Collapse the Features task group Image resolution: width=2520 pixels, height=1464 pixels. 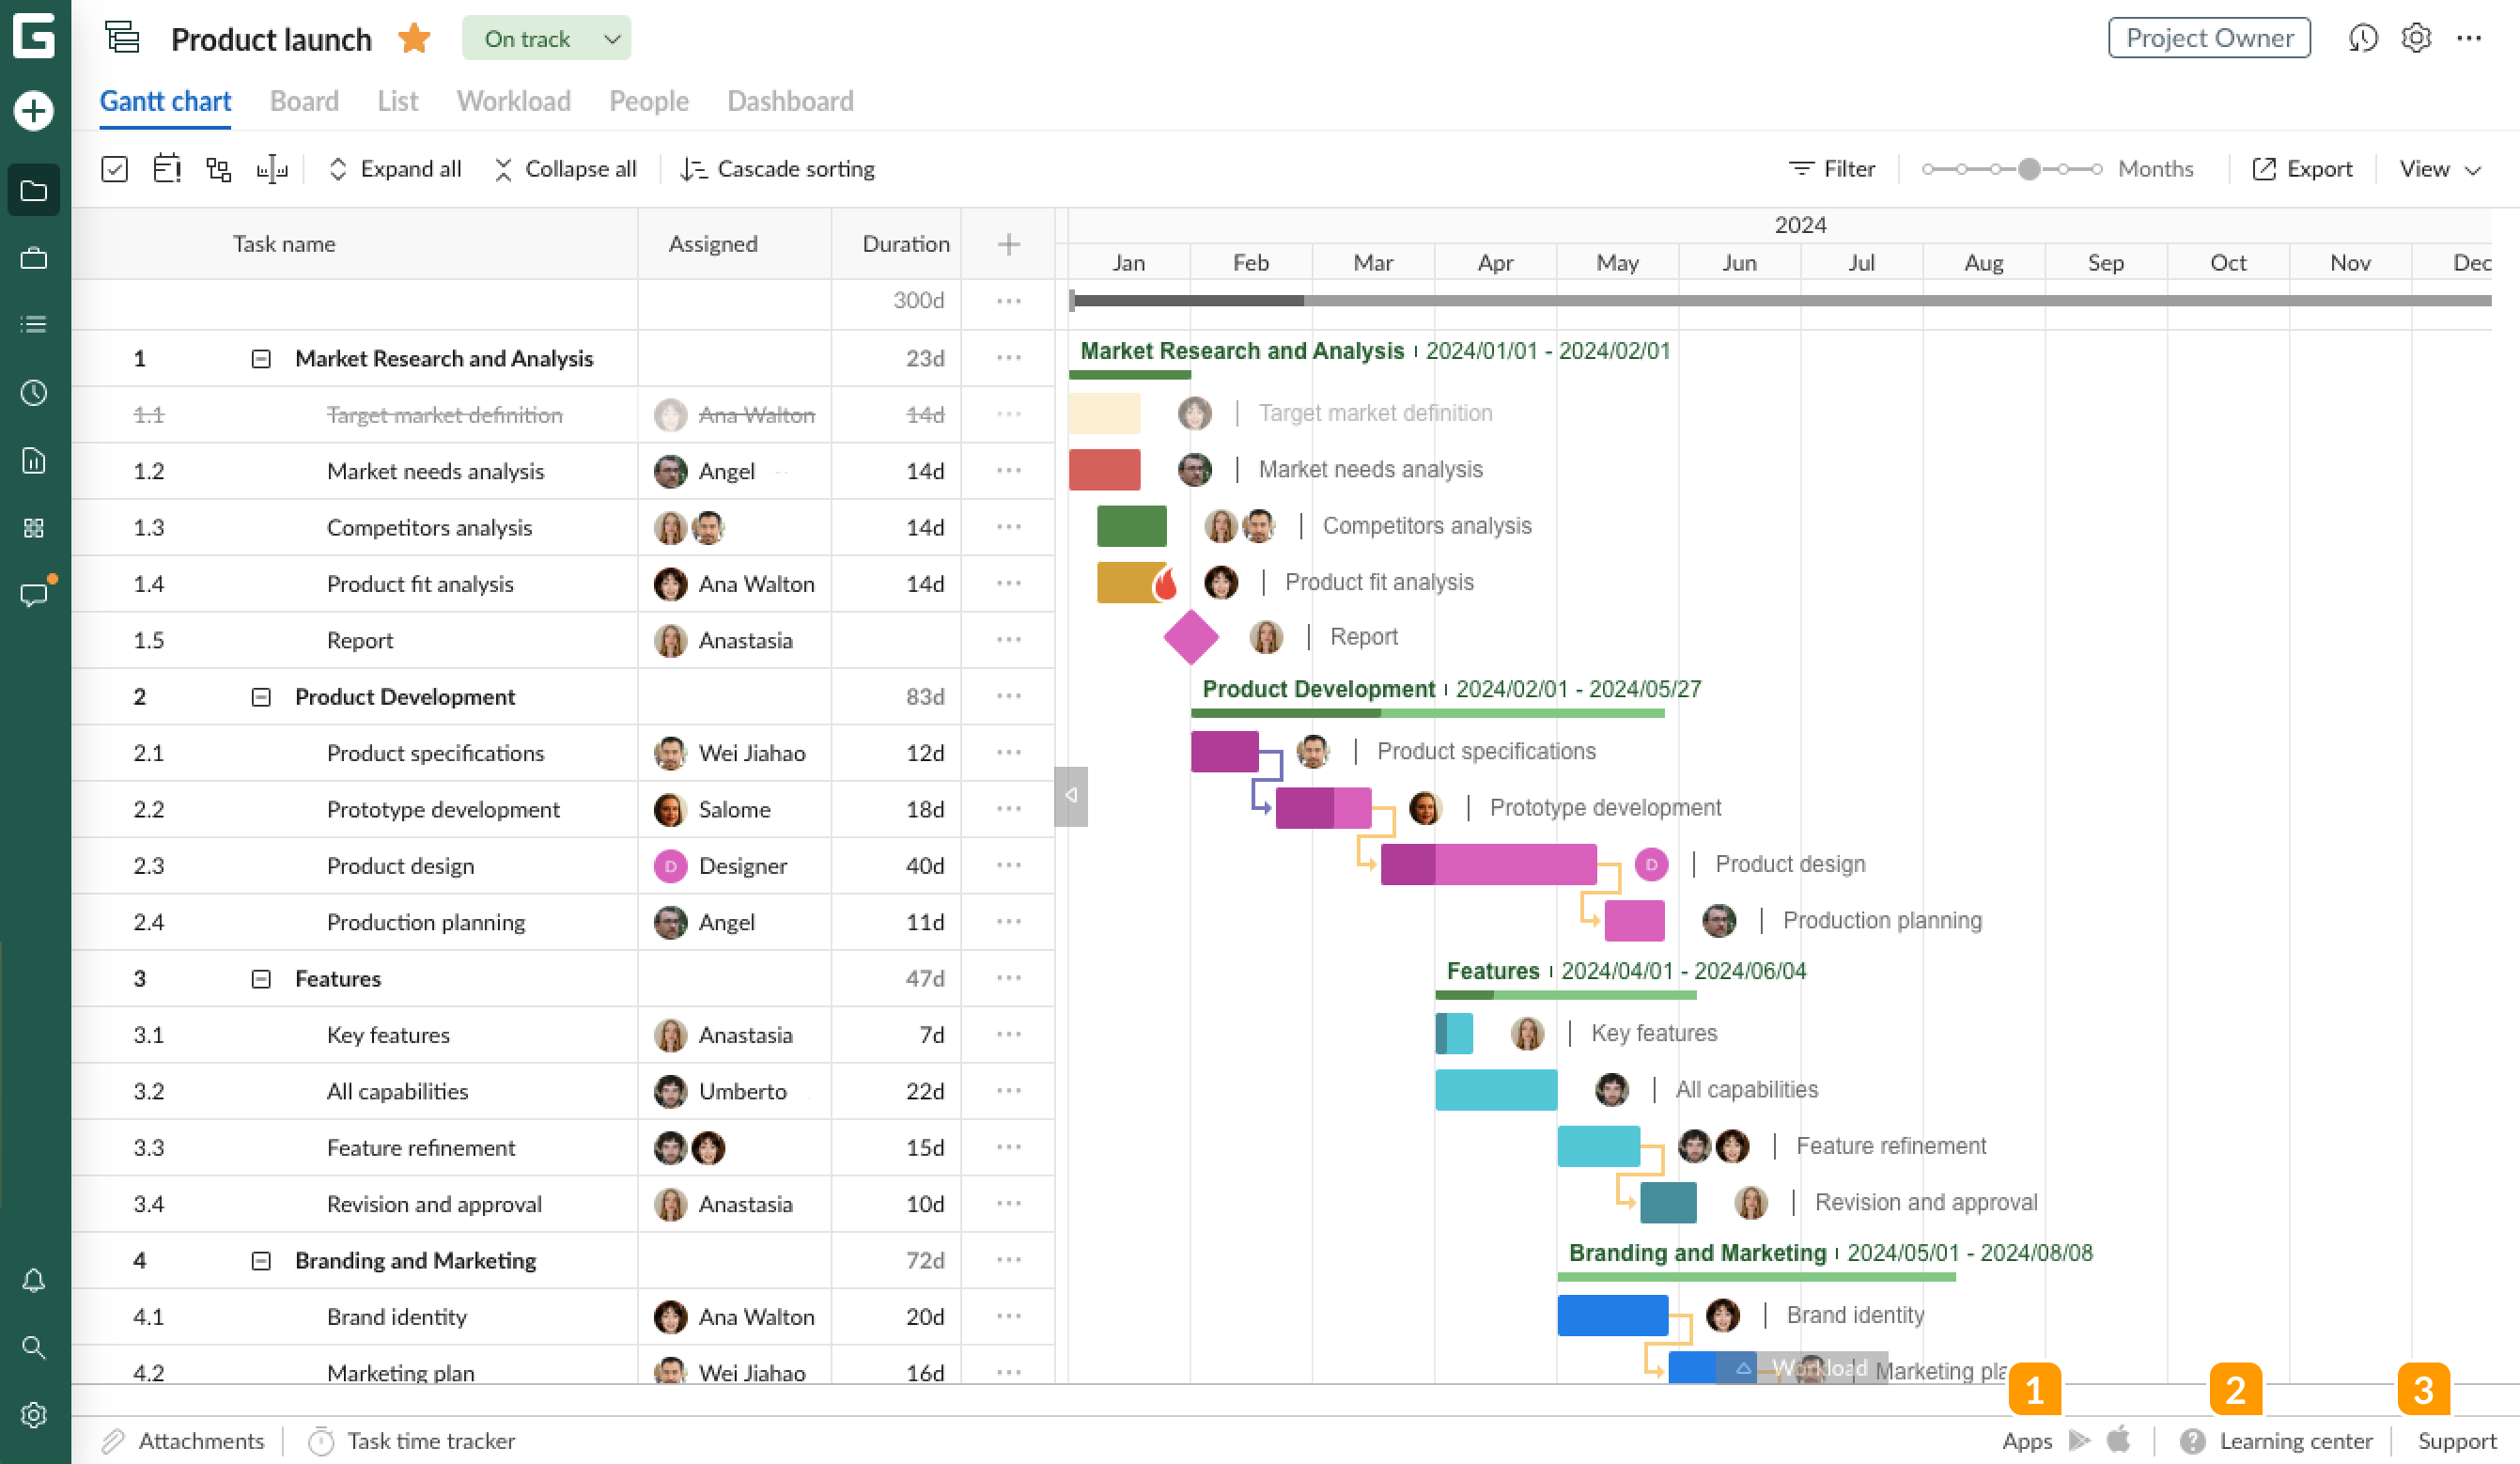click(261, 978)
